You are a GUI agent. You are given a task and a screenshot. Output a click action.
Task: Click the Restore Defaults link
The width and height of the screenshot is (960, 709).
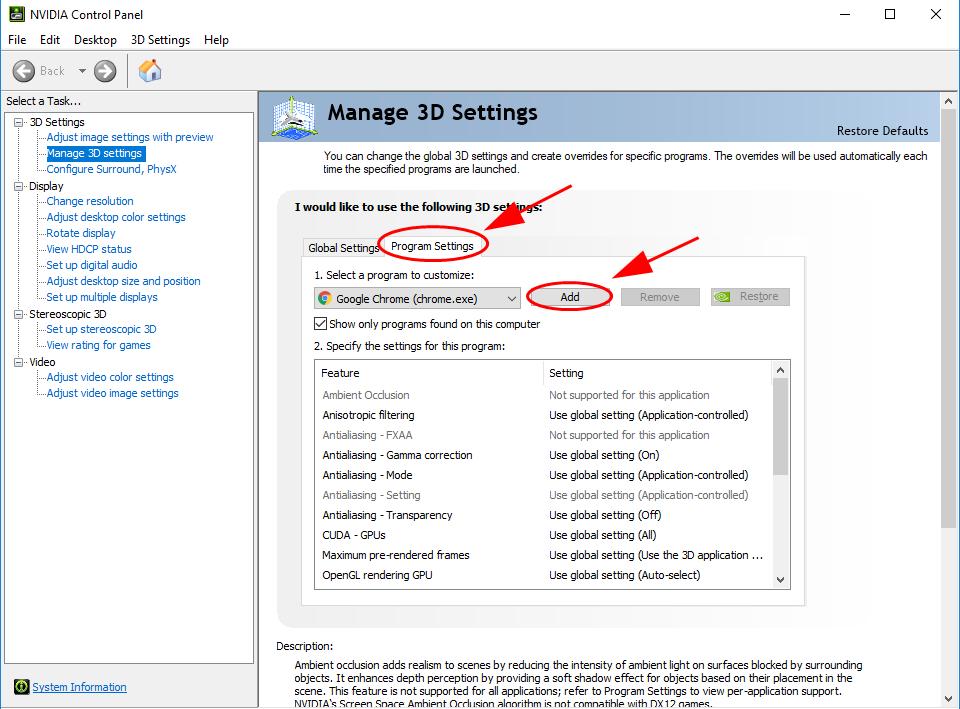point(882,131)
